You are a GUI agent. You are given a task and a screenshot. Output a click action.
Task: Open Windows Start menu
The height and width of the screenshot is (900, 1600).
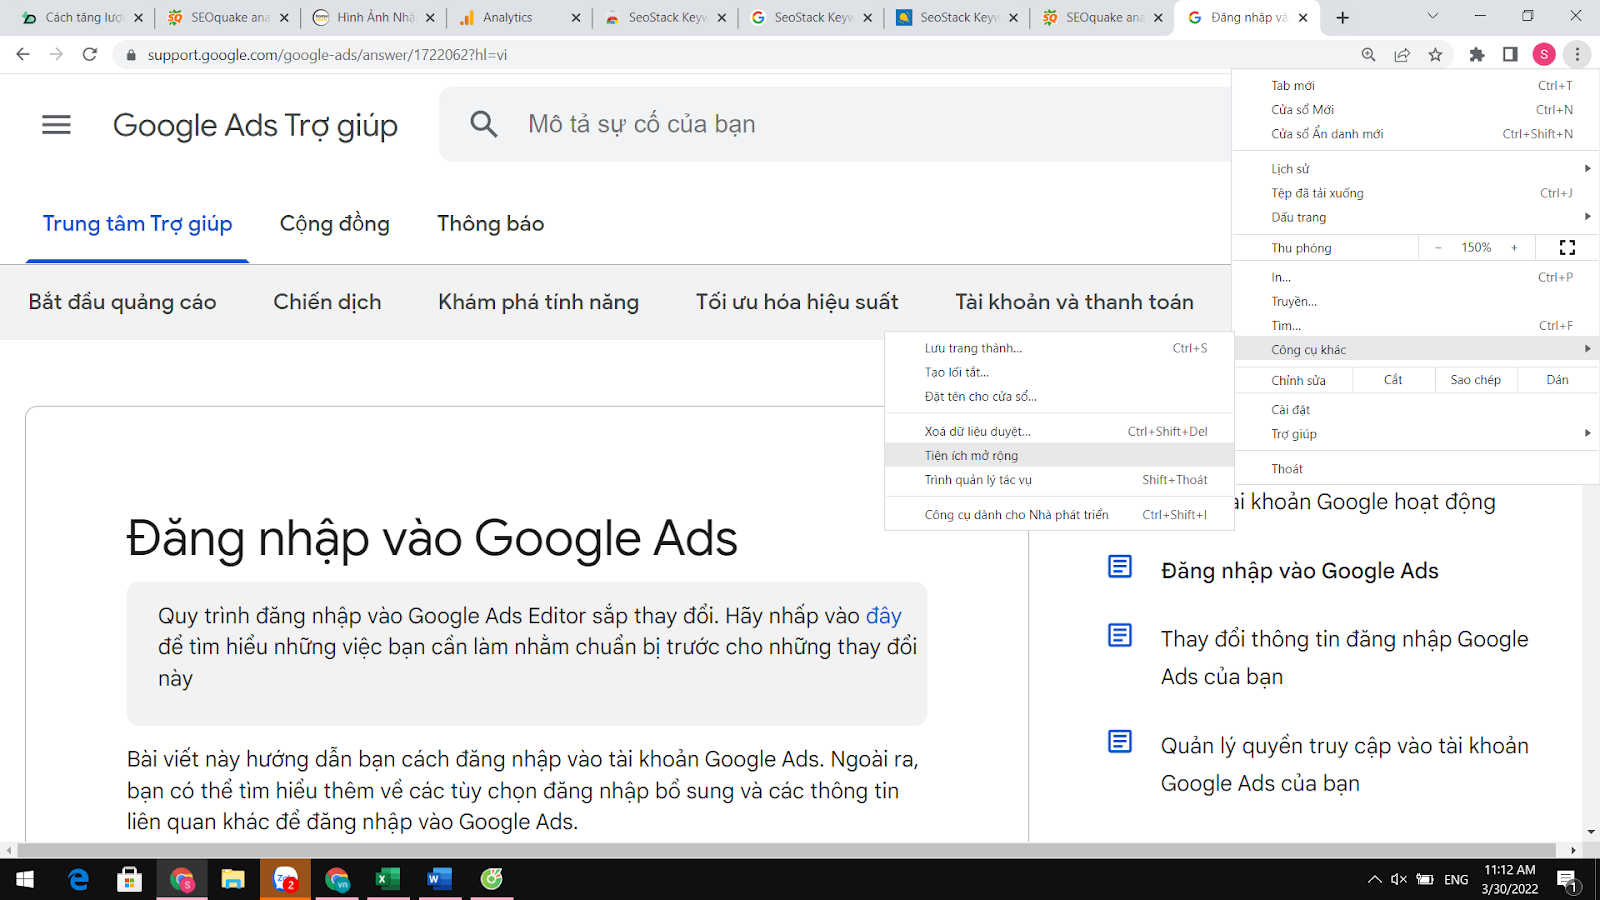25,879
